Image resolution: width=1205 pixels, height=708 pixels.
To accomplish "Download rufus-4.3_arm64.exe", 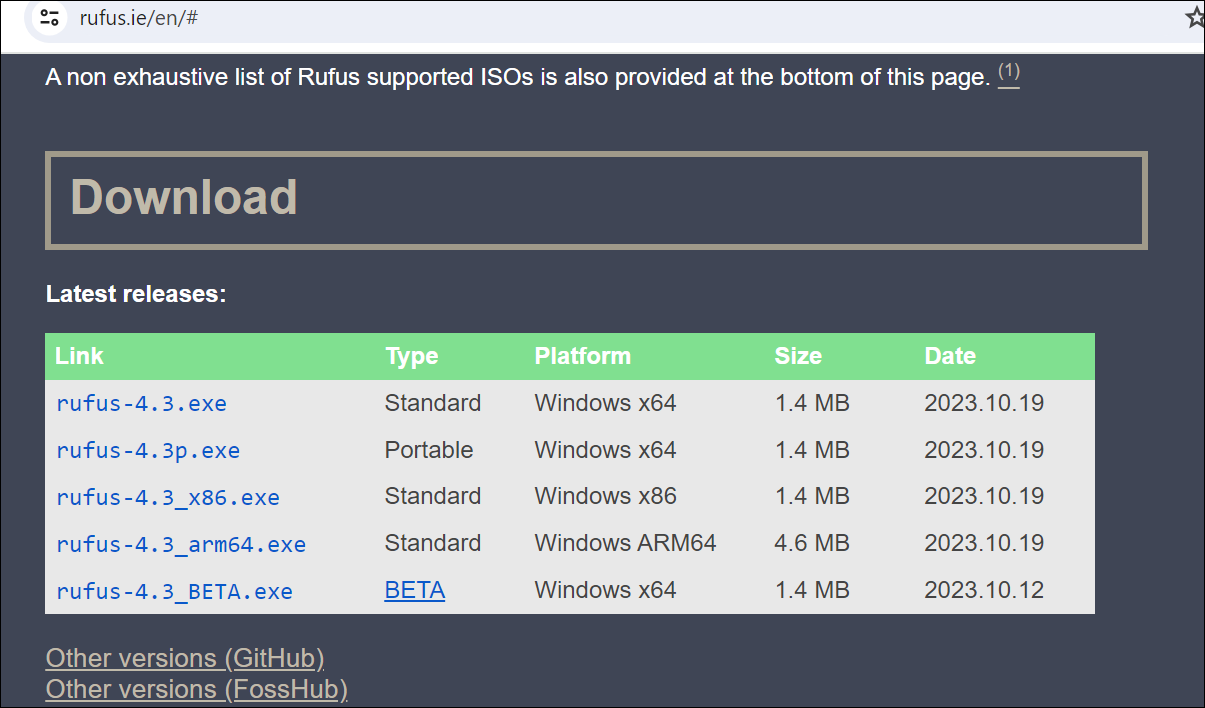I will (181, 544).
